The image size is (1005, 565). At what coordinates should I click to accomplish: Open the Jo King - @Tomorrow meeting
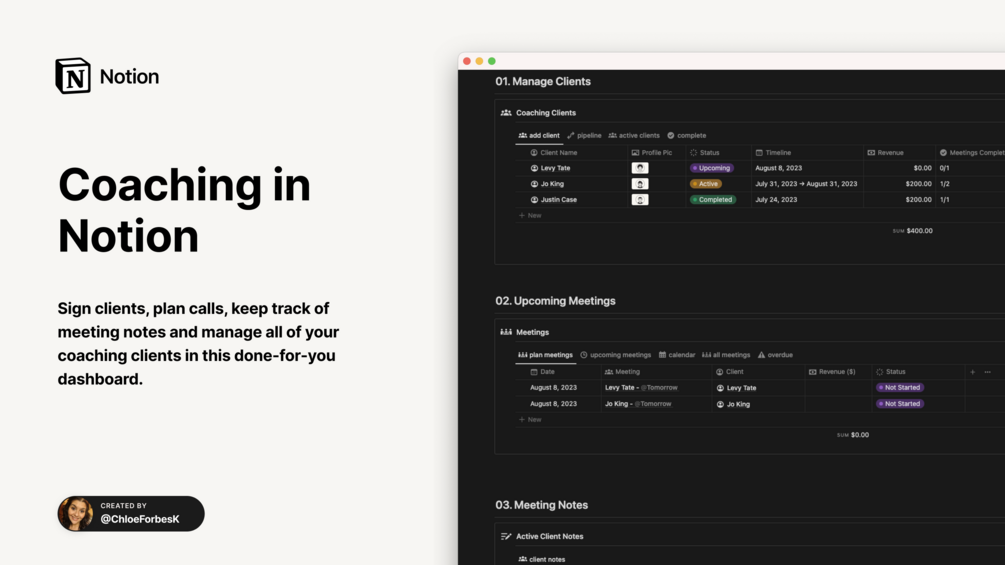638,404
